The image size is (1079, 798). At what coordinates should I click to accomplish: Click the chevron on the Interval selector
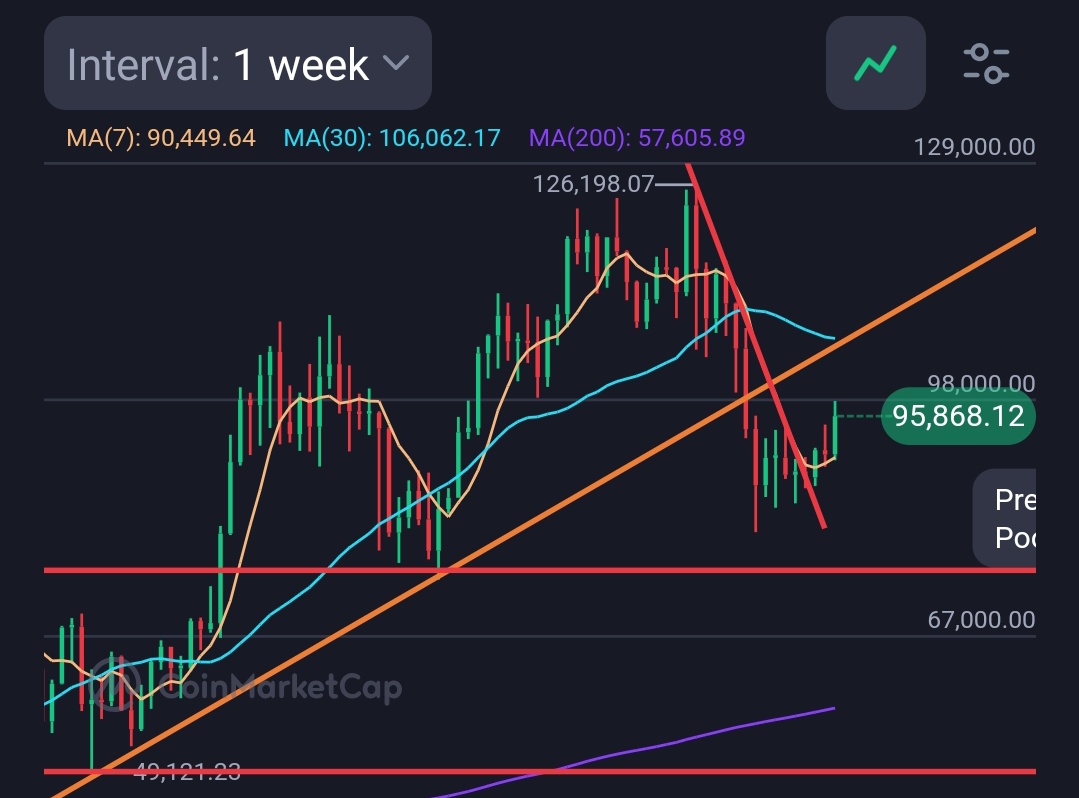coord(396,63)
